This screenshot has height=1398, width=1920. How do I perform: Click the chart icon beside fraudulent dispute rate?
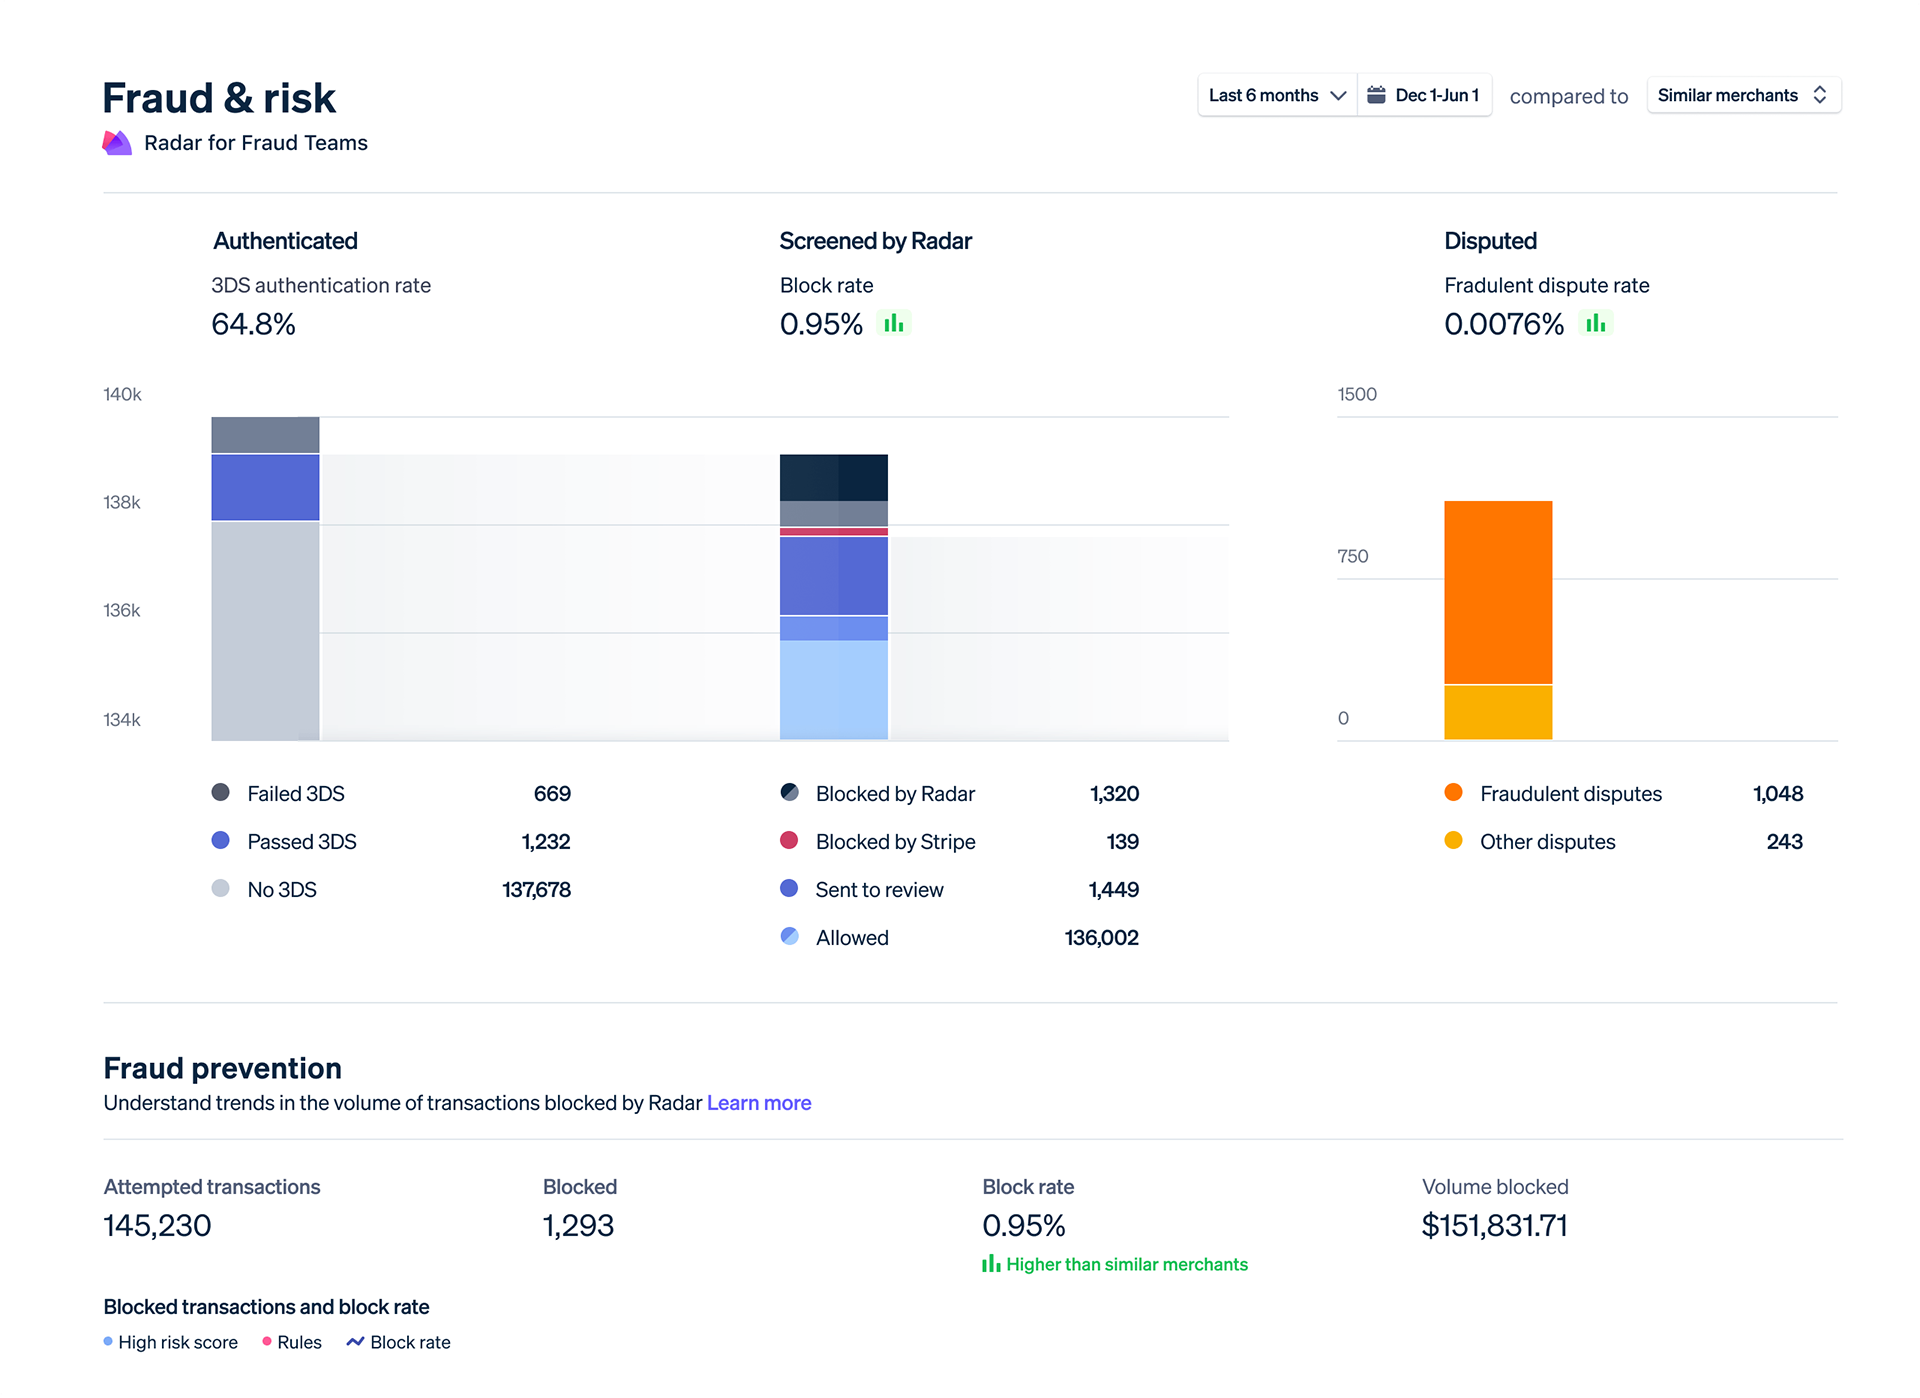coord(1595,323)
